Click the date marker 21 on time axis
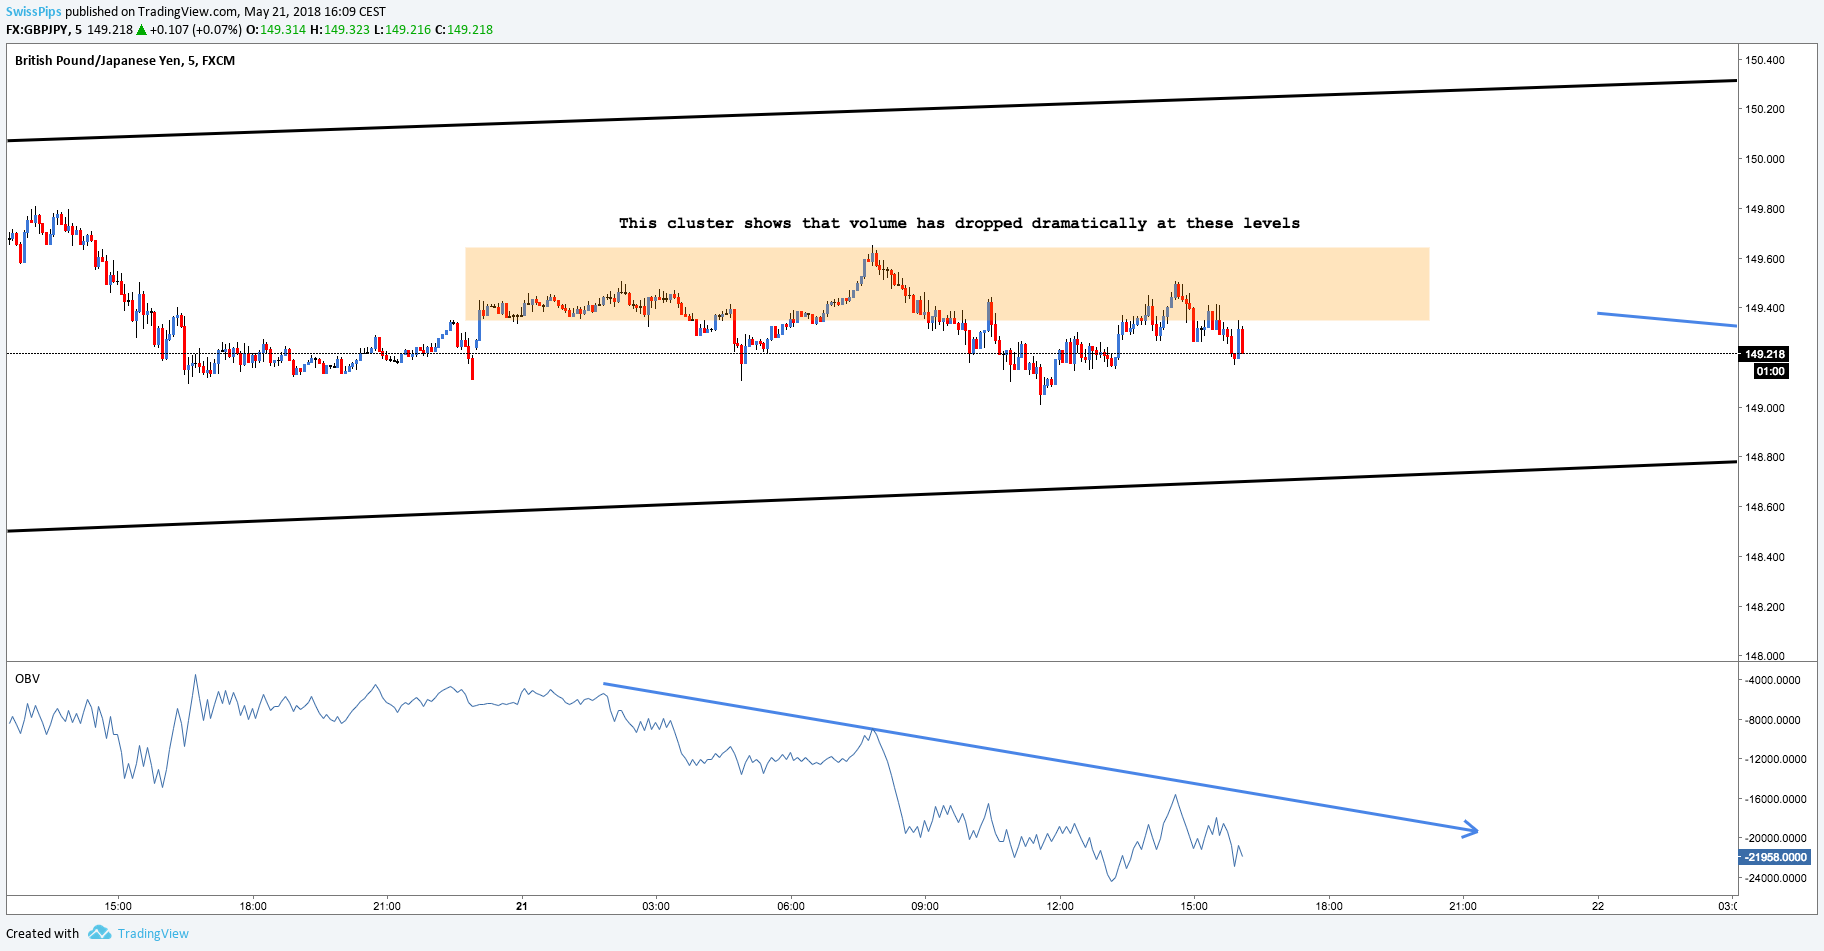1824x951 pixels. pos(522,906)
